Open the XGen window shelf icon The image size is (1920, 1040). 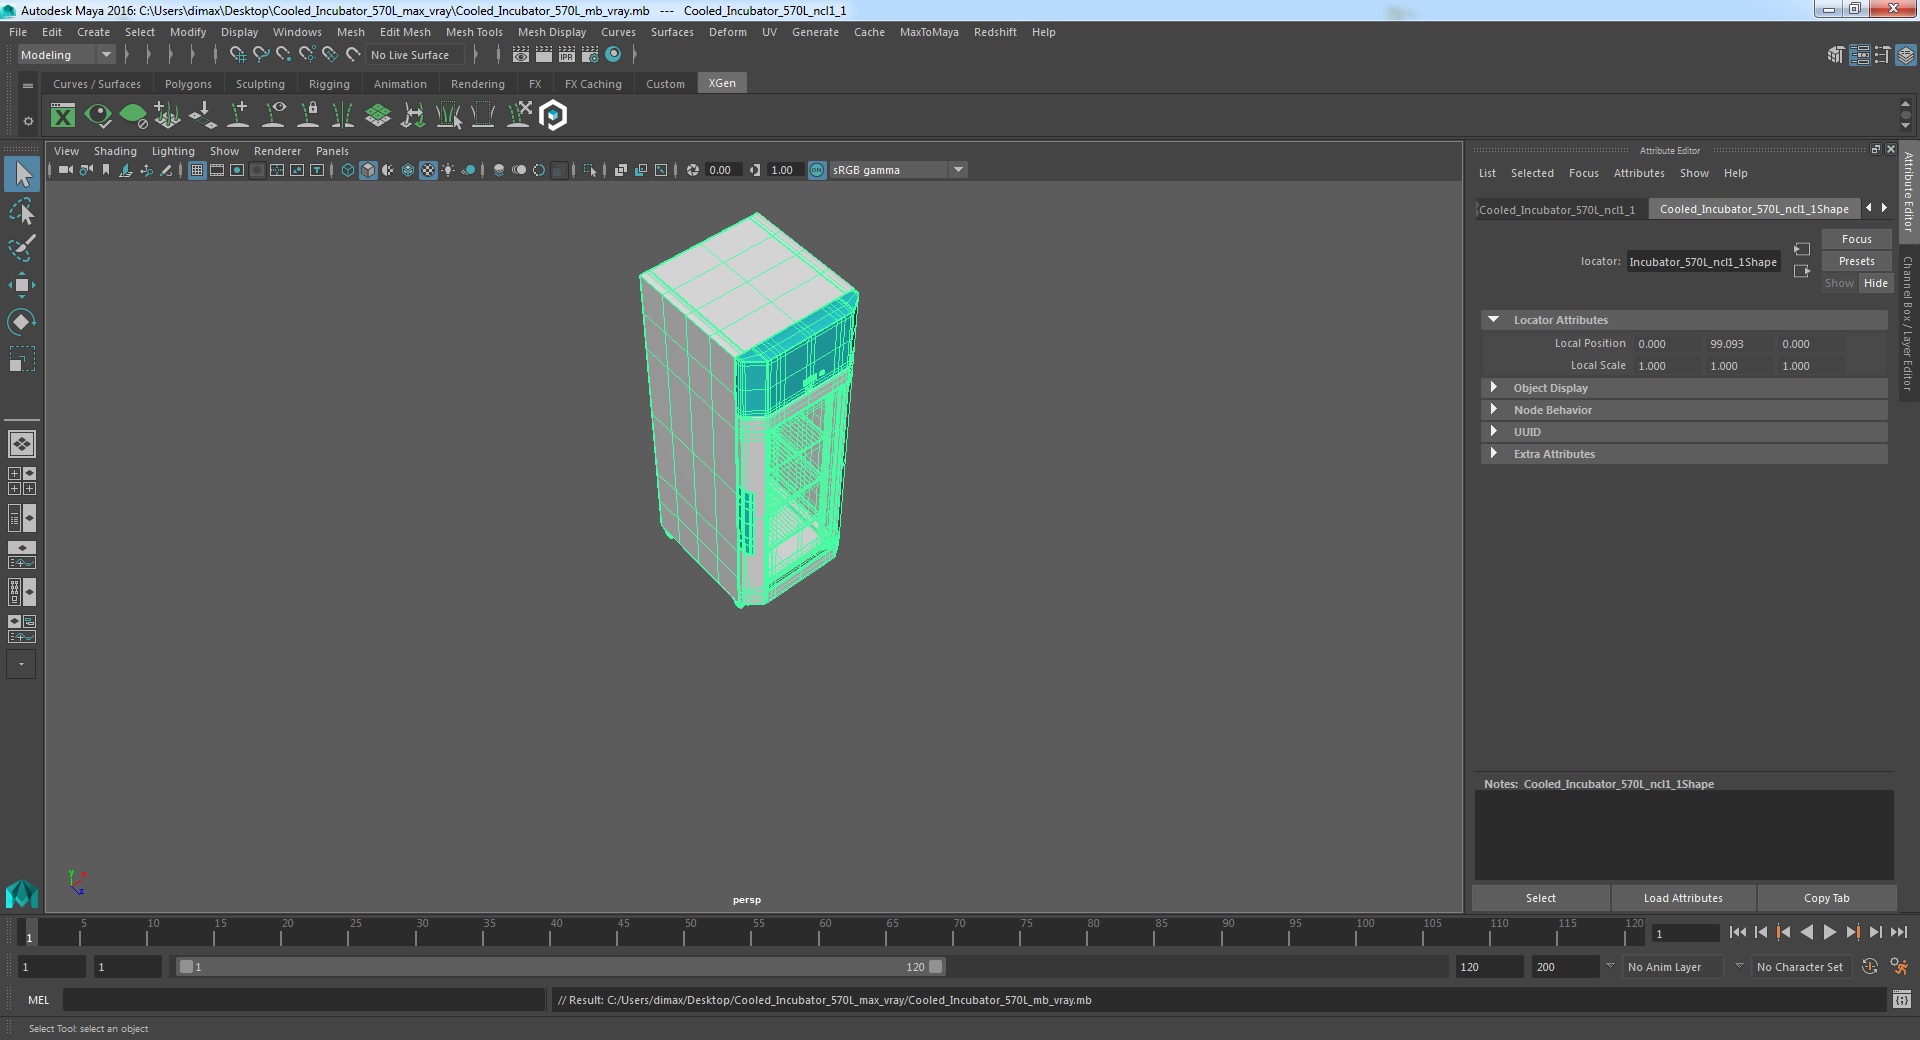pyautogui.click(x=63, y=116)
